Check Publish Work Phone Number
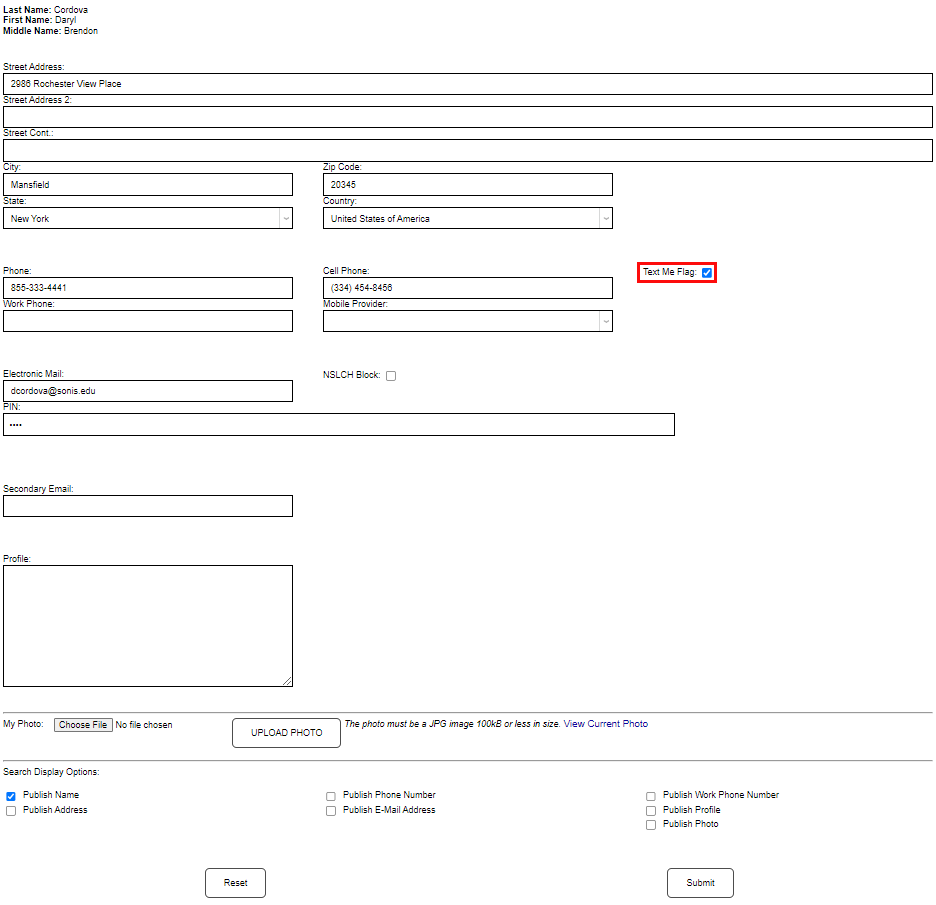Image resolution: width=936 pixels, height=905 pixels. [650, 796]
